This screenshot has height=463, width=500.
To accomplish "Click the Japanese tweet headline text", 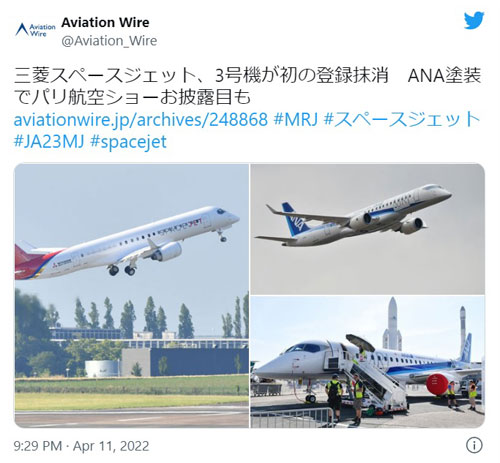I will [247, 86].
